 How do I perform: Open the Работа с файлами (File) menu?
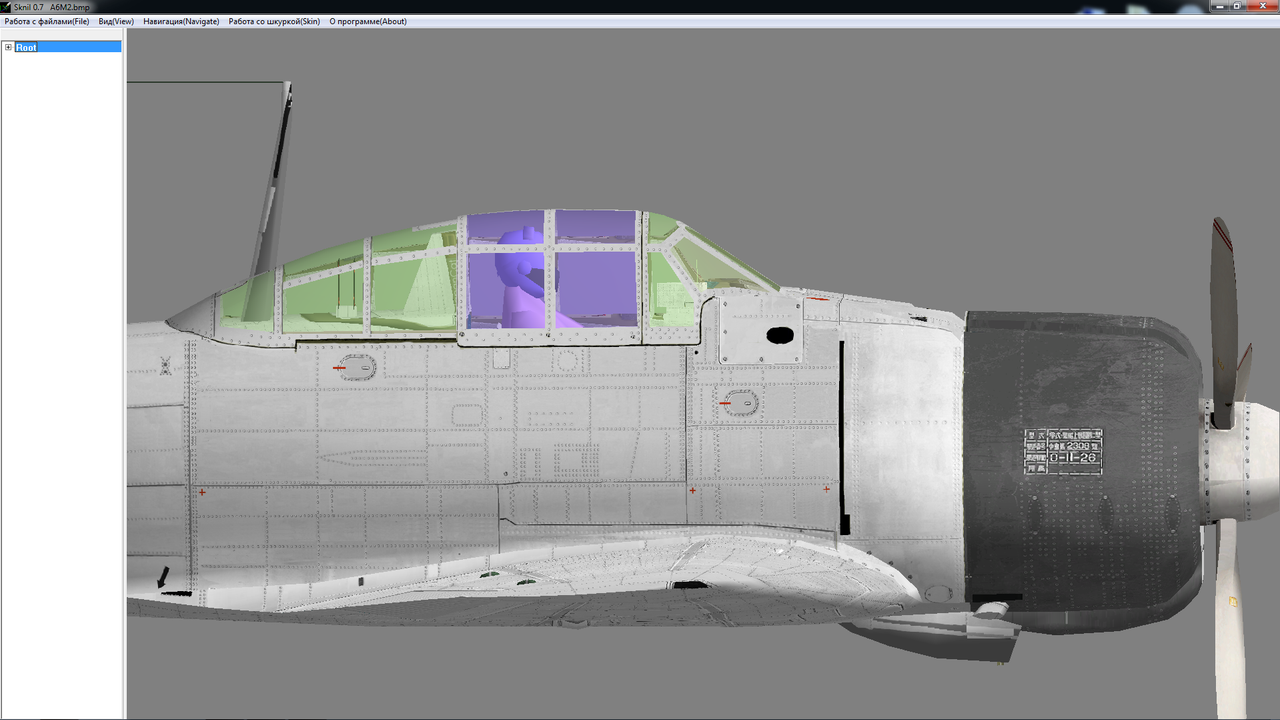click(46, 21)
